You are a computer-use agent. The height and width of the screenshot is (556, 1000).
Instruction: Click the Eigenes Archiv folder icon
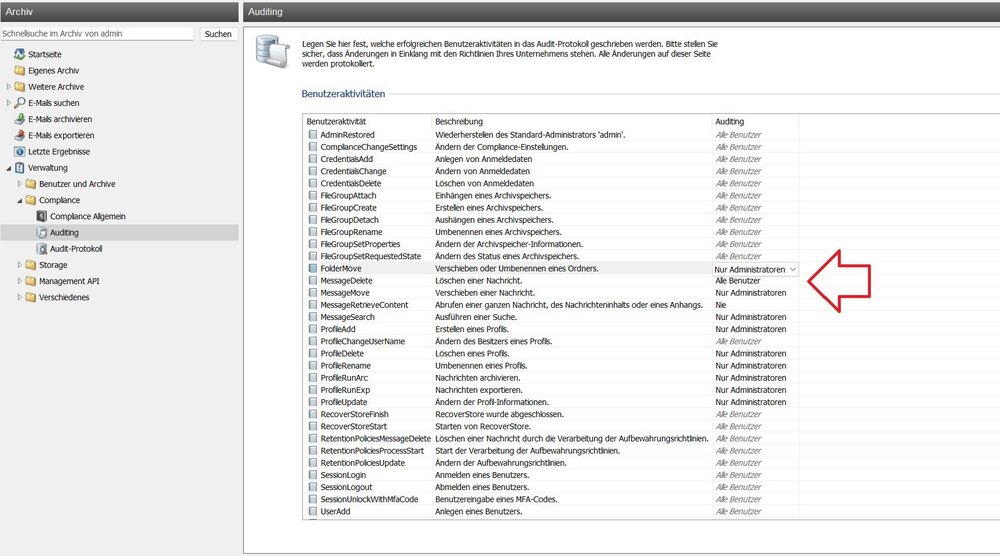(x=19, y=70)
